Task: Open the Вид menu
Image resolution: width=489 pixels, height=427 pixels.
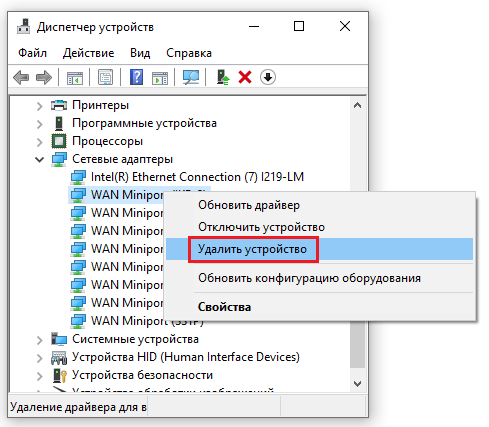Action: point(140,53)
